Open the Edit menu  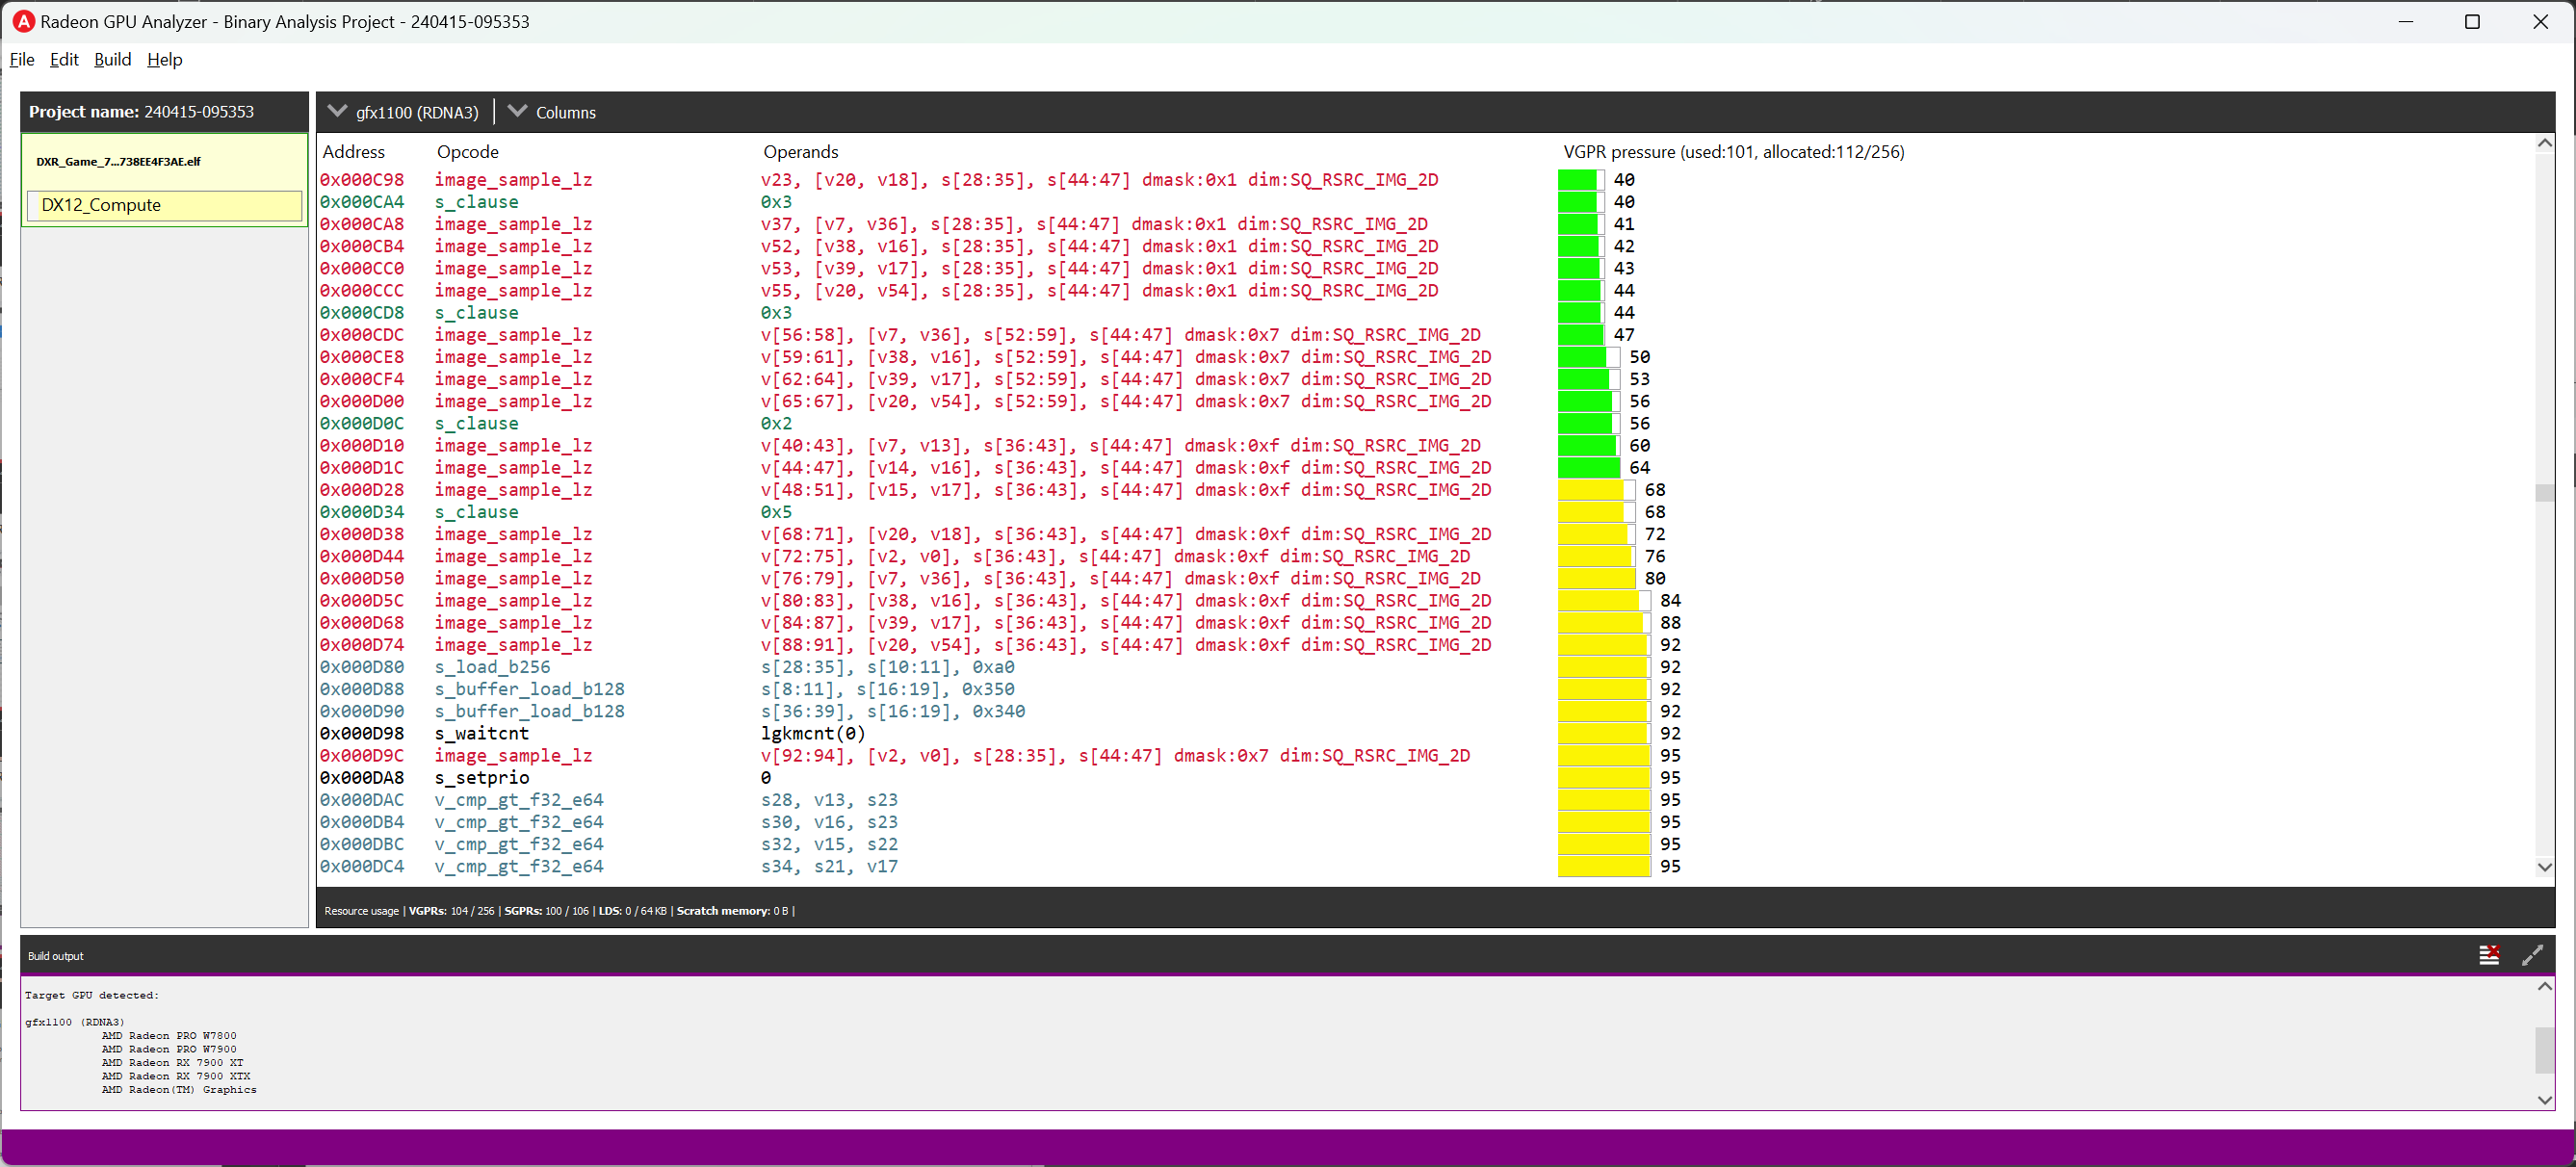click(63, 59)
